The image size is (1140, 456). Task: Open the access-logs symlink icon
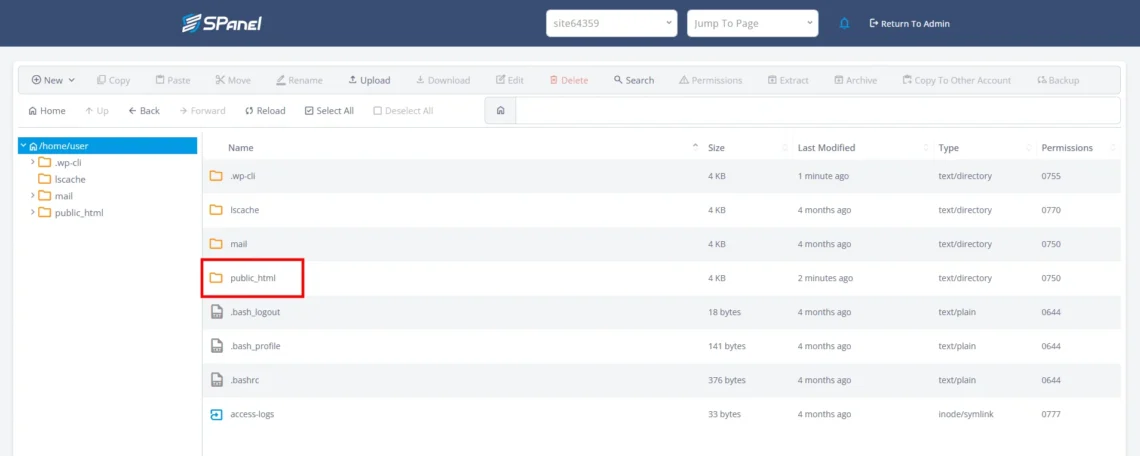[216, 414]
